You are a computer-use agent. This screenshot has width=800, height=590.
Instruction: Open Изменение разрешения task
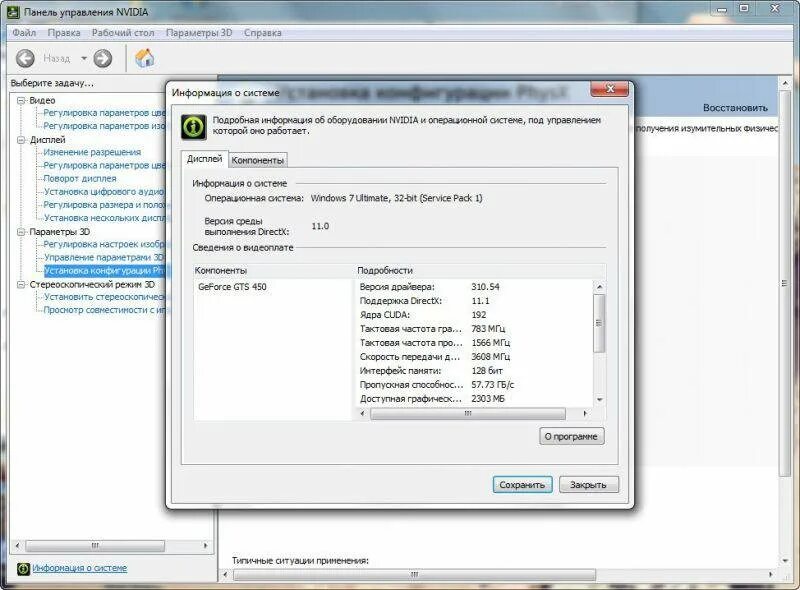(92, 152)
